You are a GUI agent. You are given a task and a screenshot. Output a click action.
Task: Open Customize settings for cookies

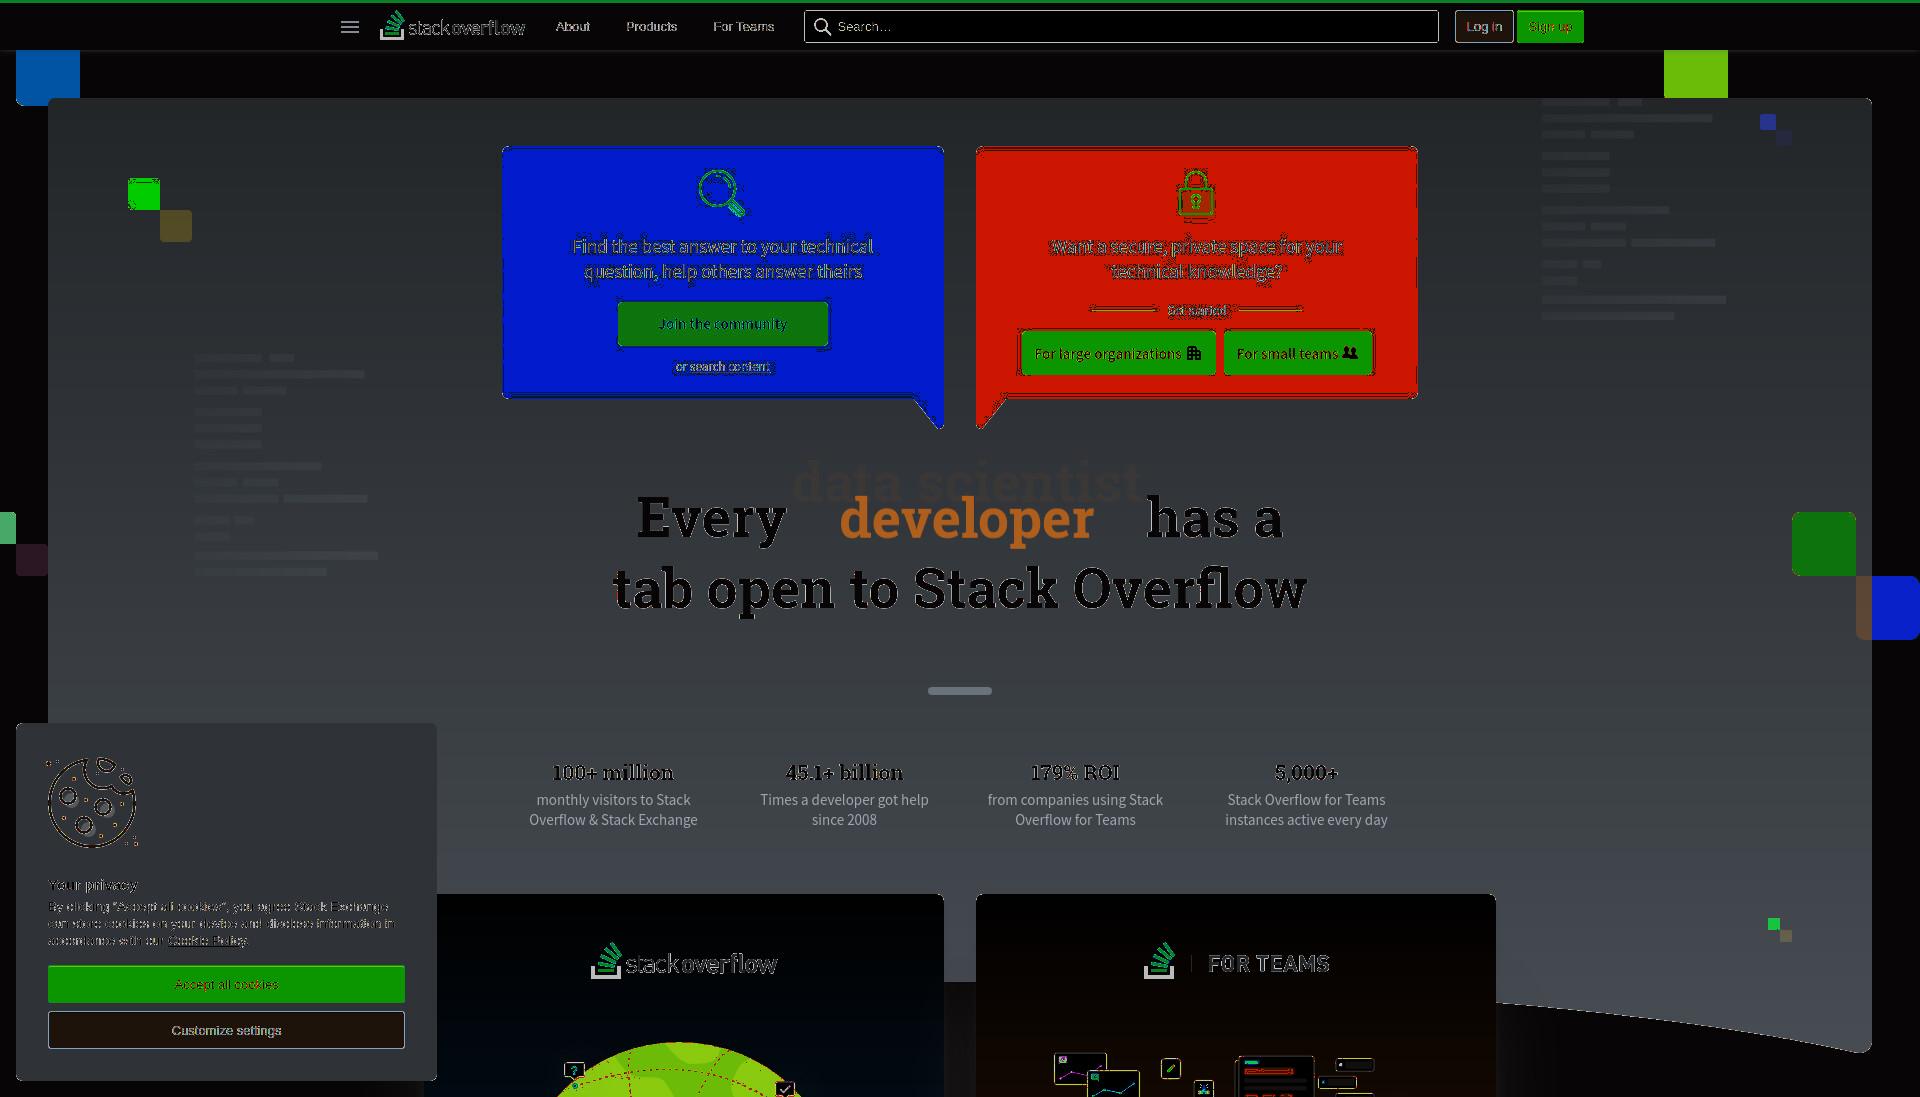coord(226,1031)
